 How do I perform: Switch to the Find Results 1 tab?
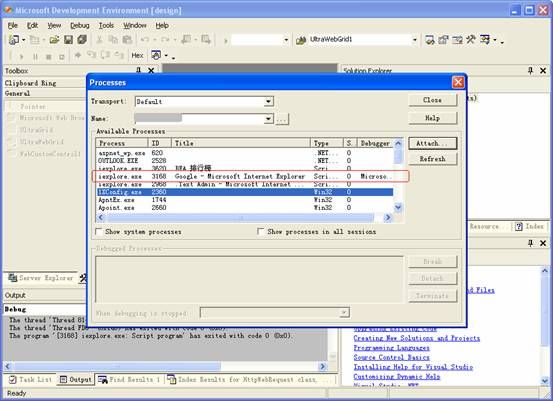(129, 379)
